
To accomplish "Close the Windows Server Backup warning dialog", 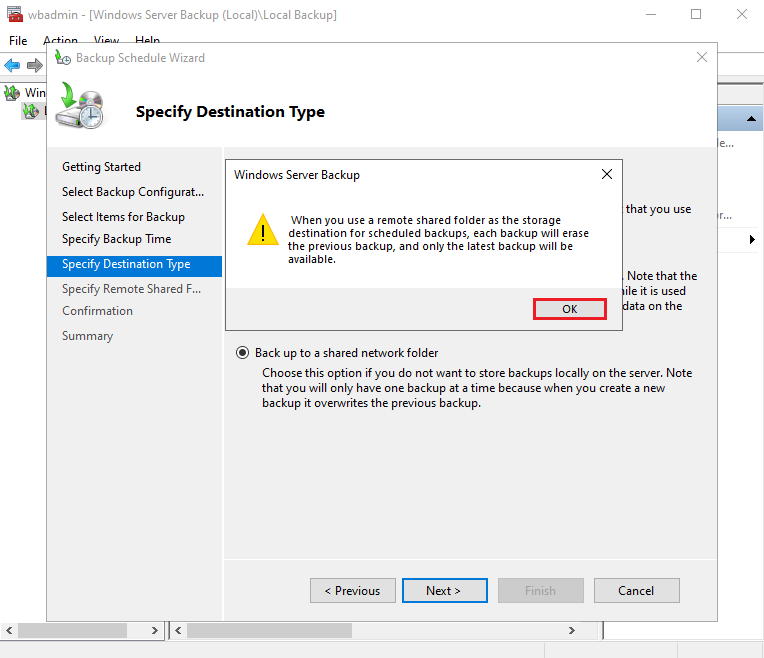I will [606, 174].
